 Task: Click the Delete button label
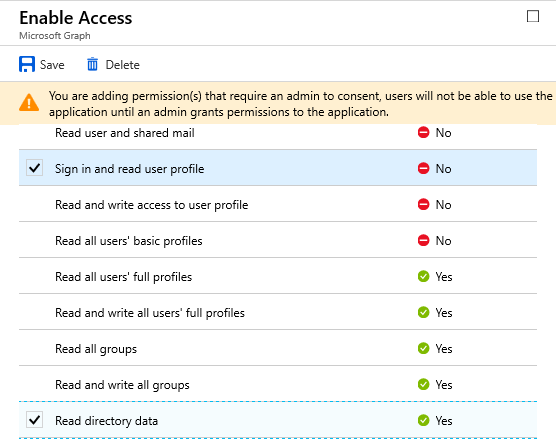click(x=123, y=65)
